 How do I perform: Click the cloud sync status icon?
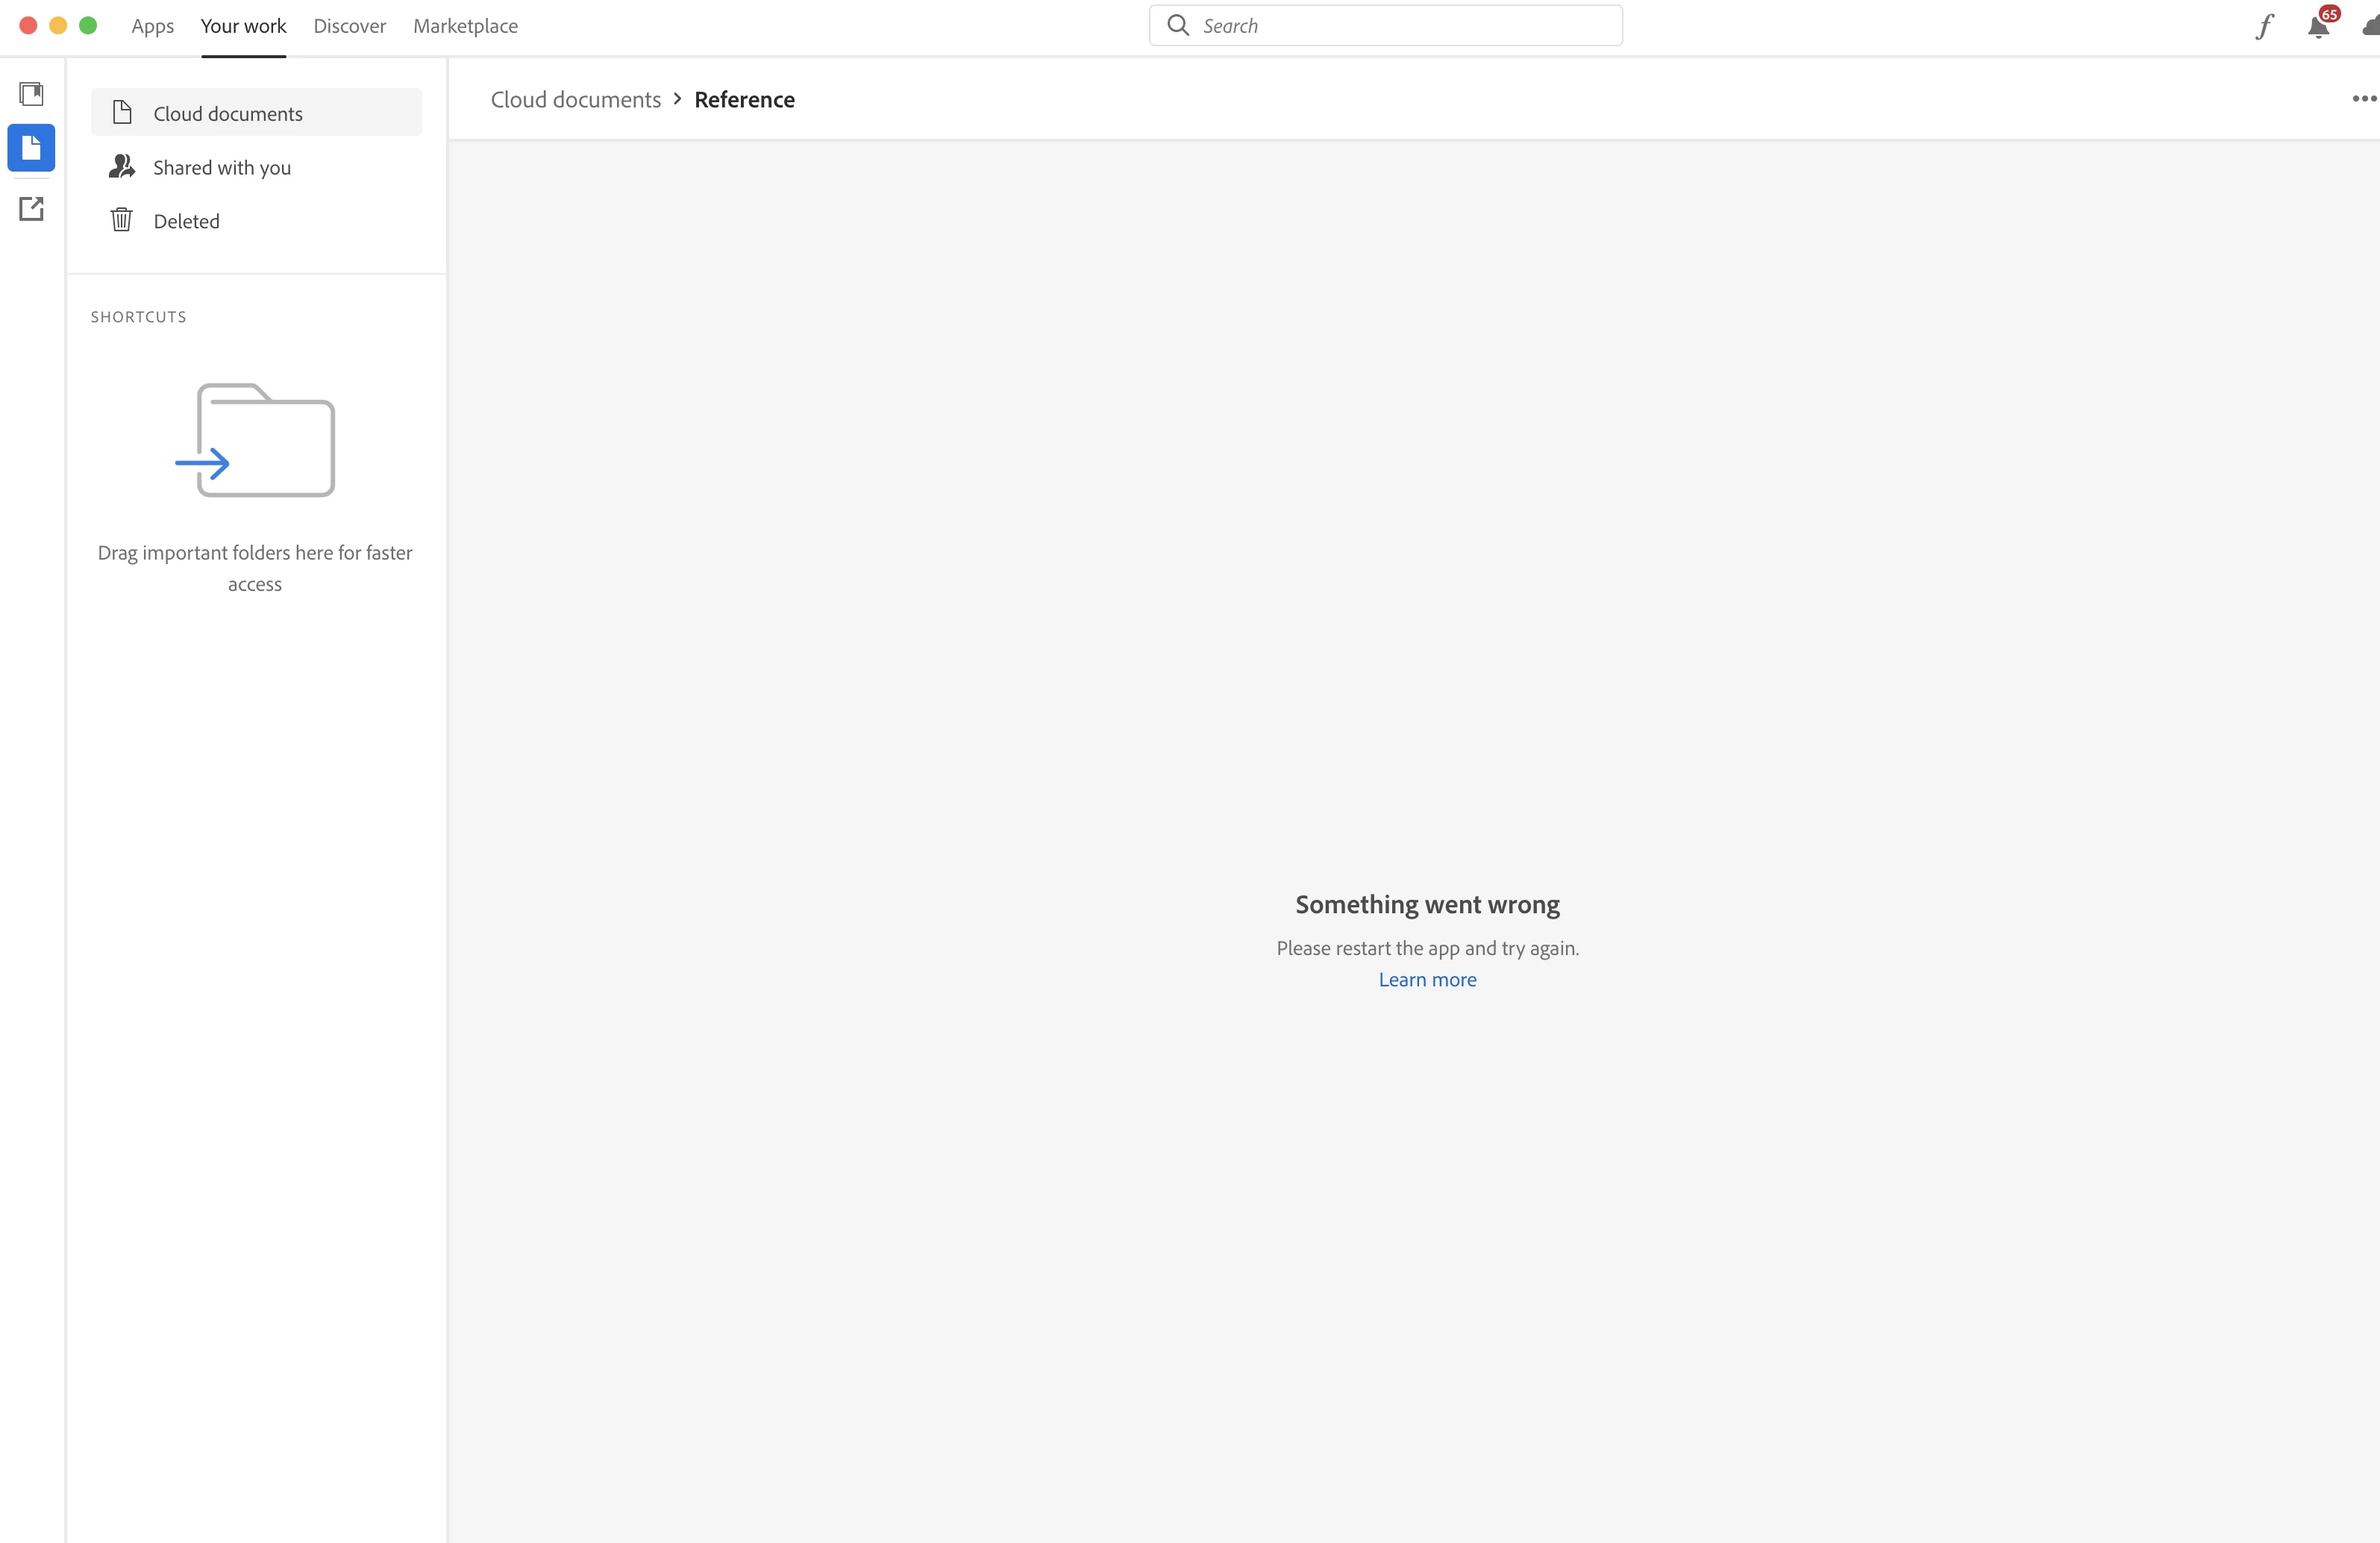2370,26
